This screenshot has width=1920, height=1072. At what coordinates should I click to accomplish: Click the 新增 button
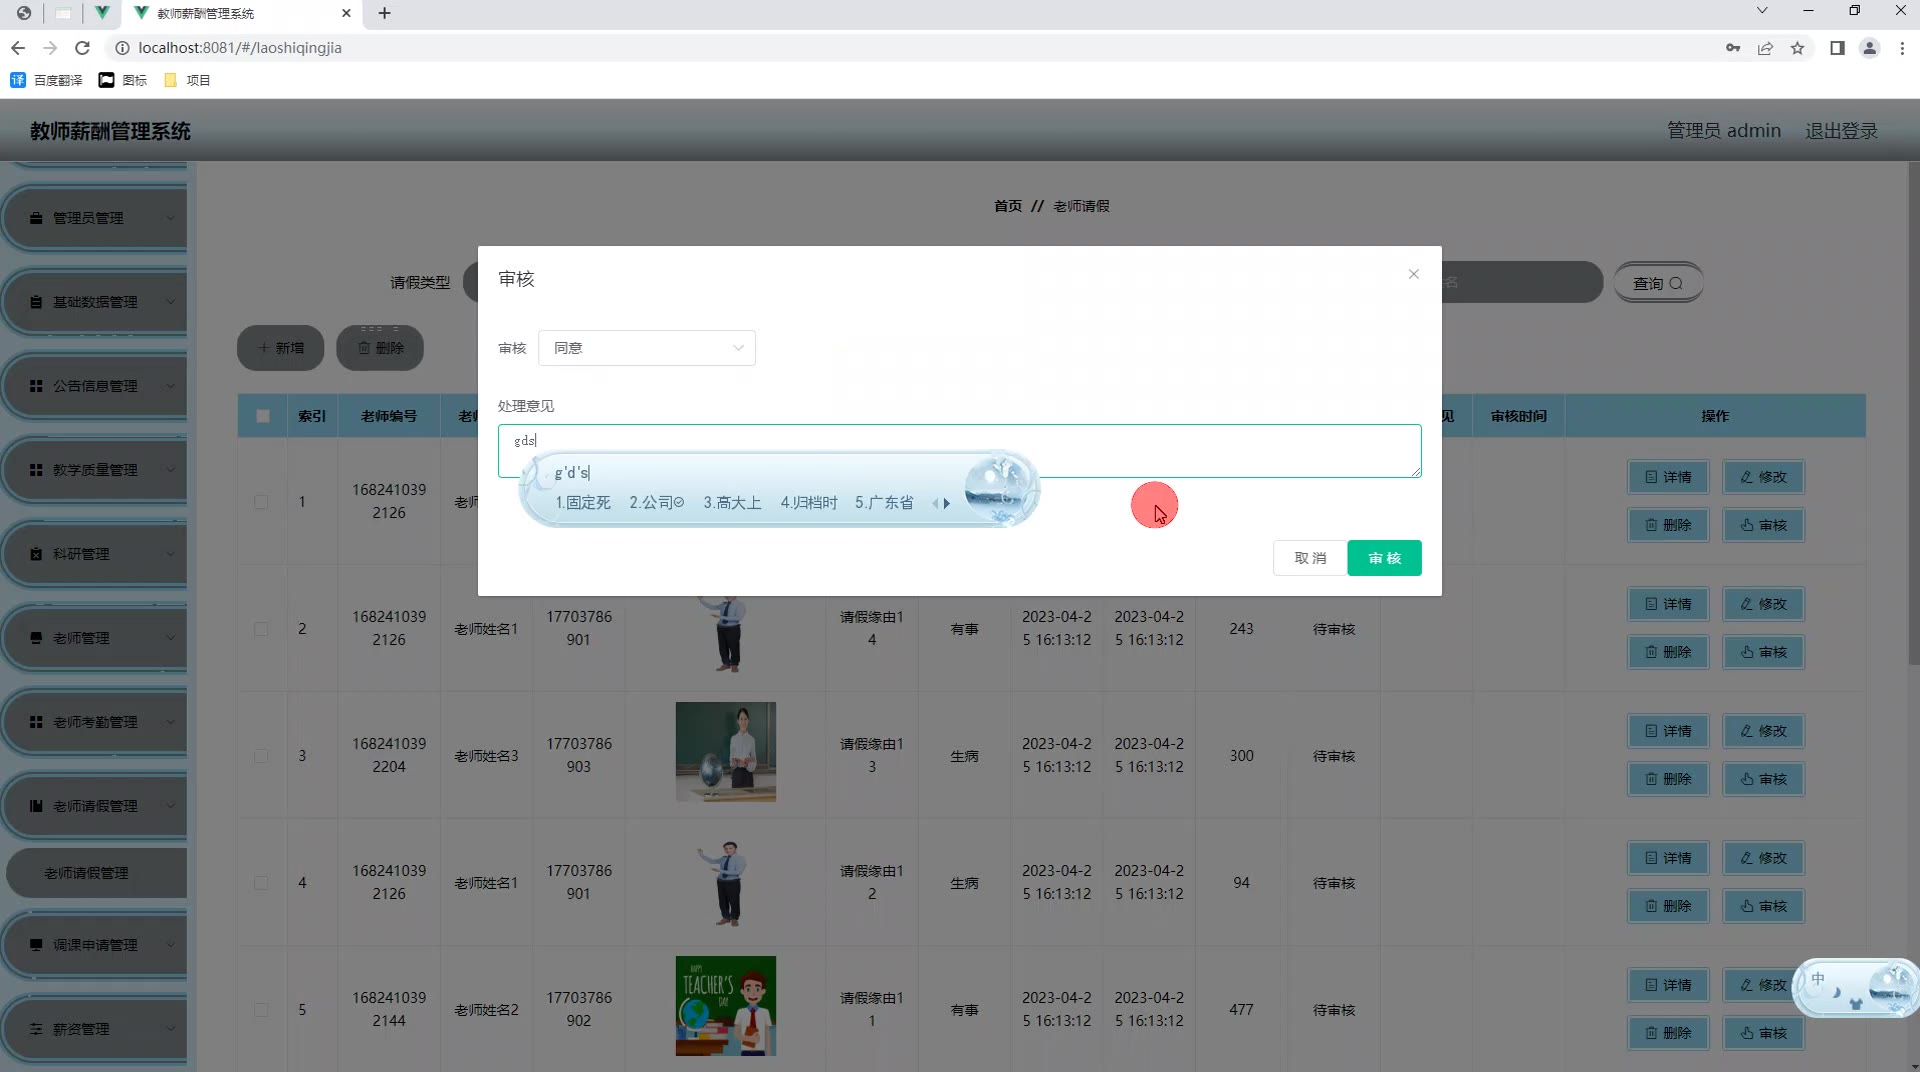281,348
